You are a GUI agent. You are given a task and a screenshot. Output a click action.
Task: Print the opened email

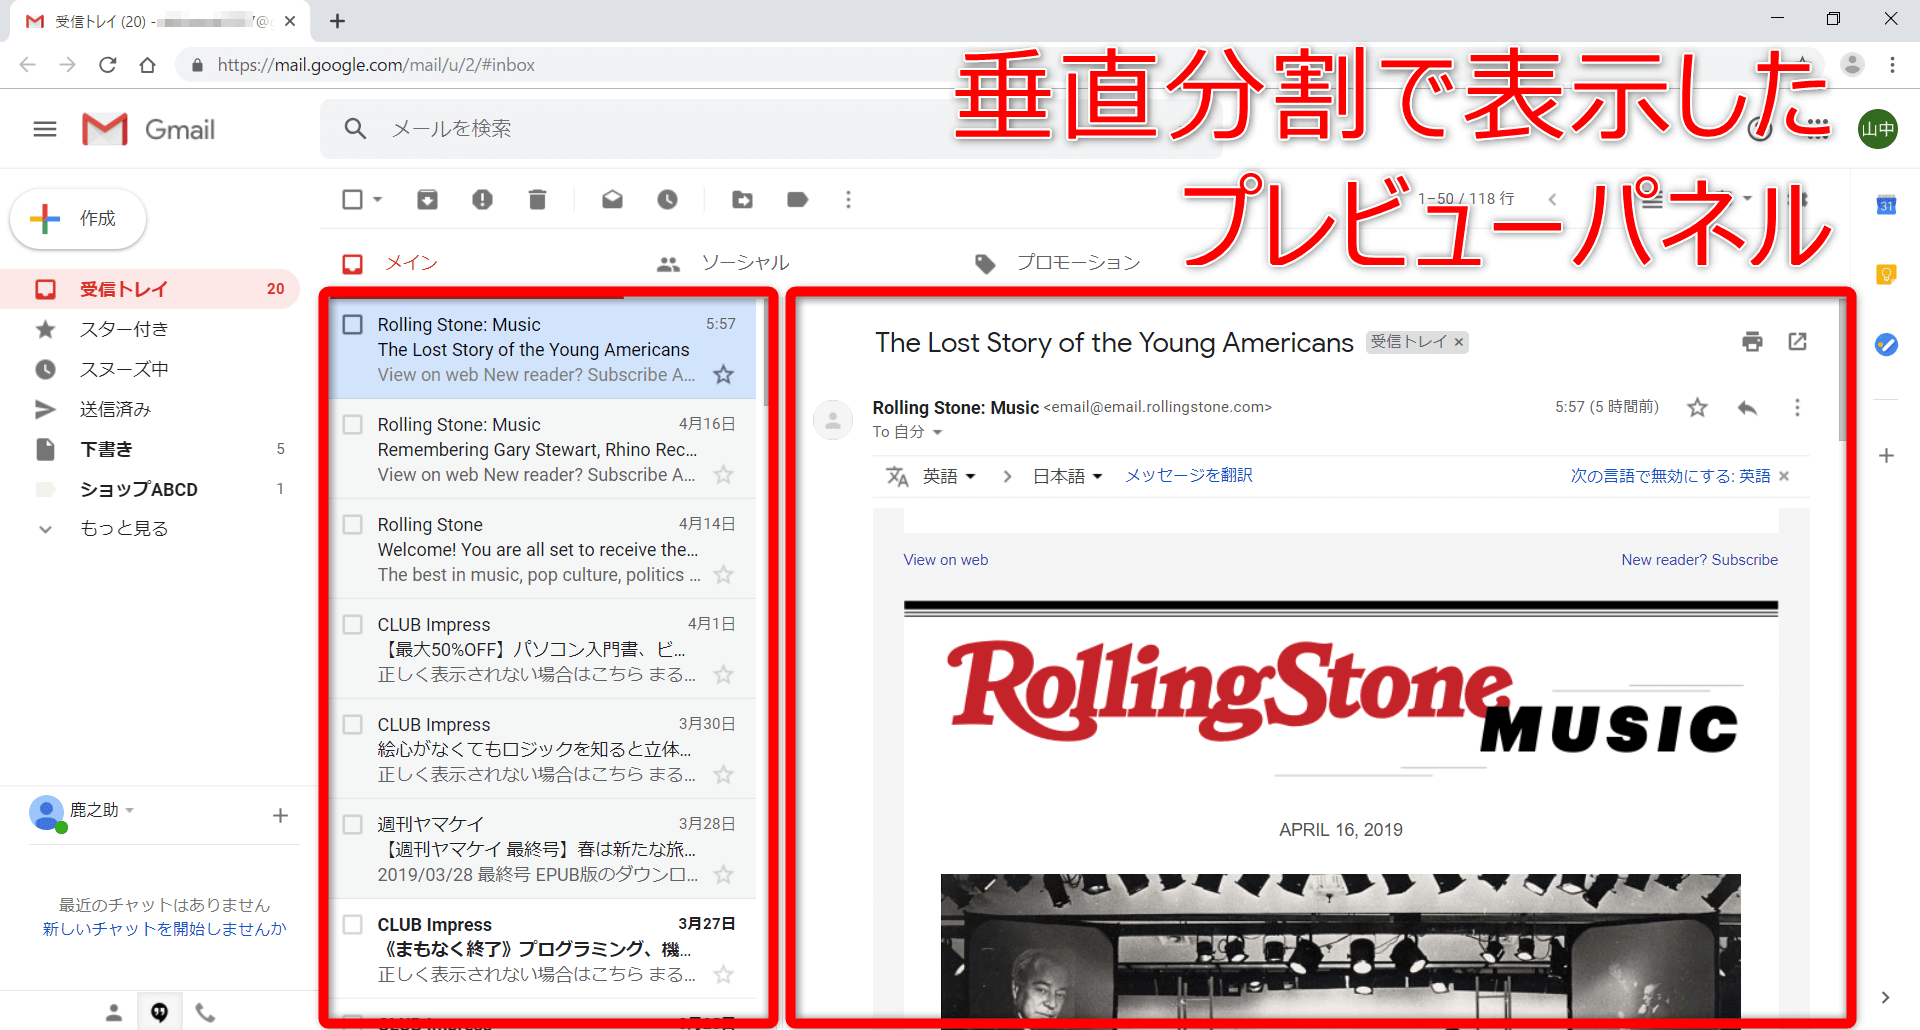pyautogui.click(x=1752, y=342)
